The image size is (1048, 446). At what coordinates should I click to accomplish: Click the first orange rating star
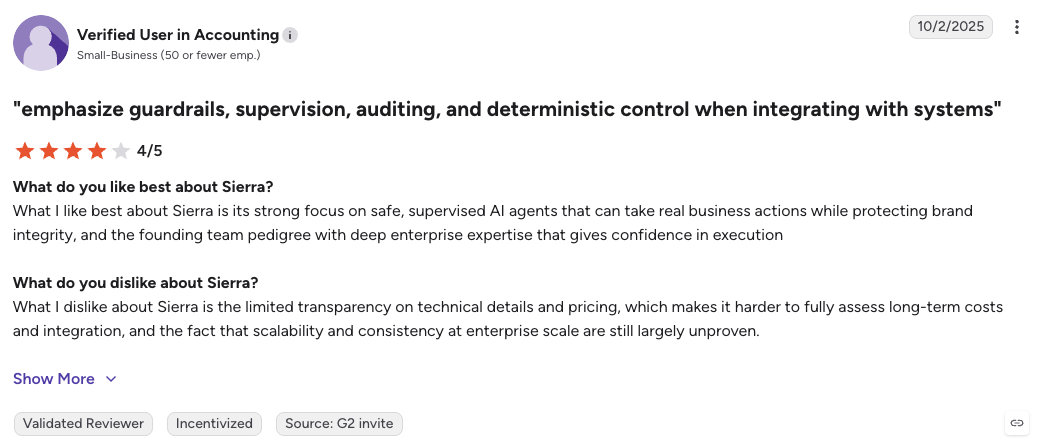tap(25, 151)
